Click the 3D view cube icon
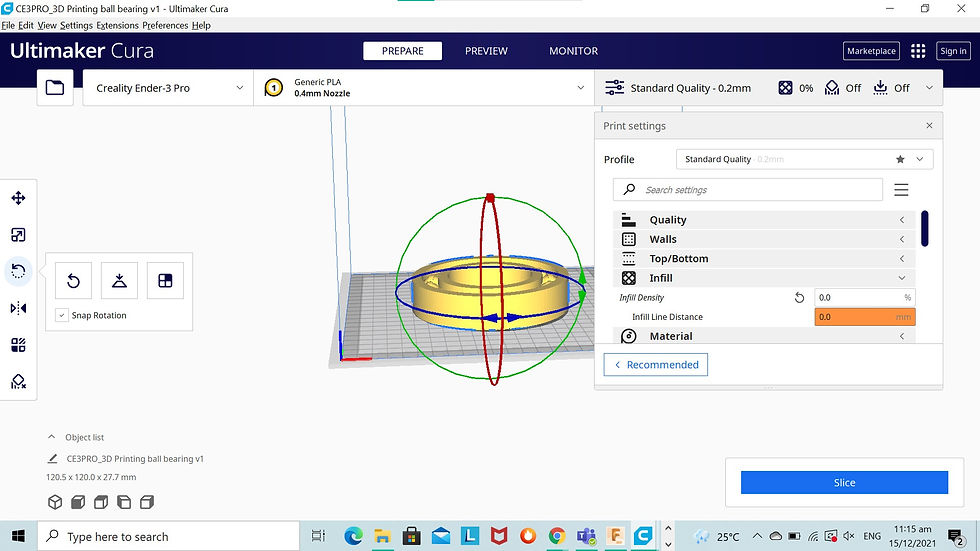980x551 pixels. 55,502
